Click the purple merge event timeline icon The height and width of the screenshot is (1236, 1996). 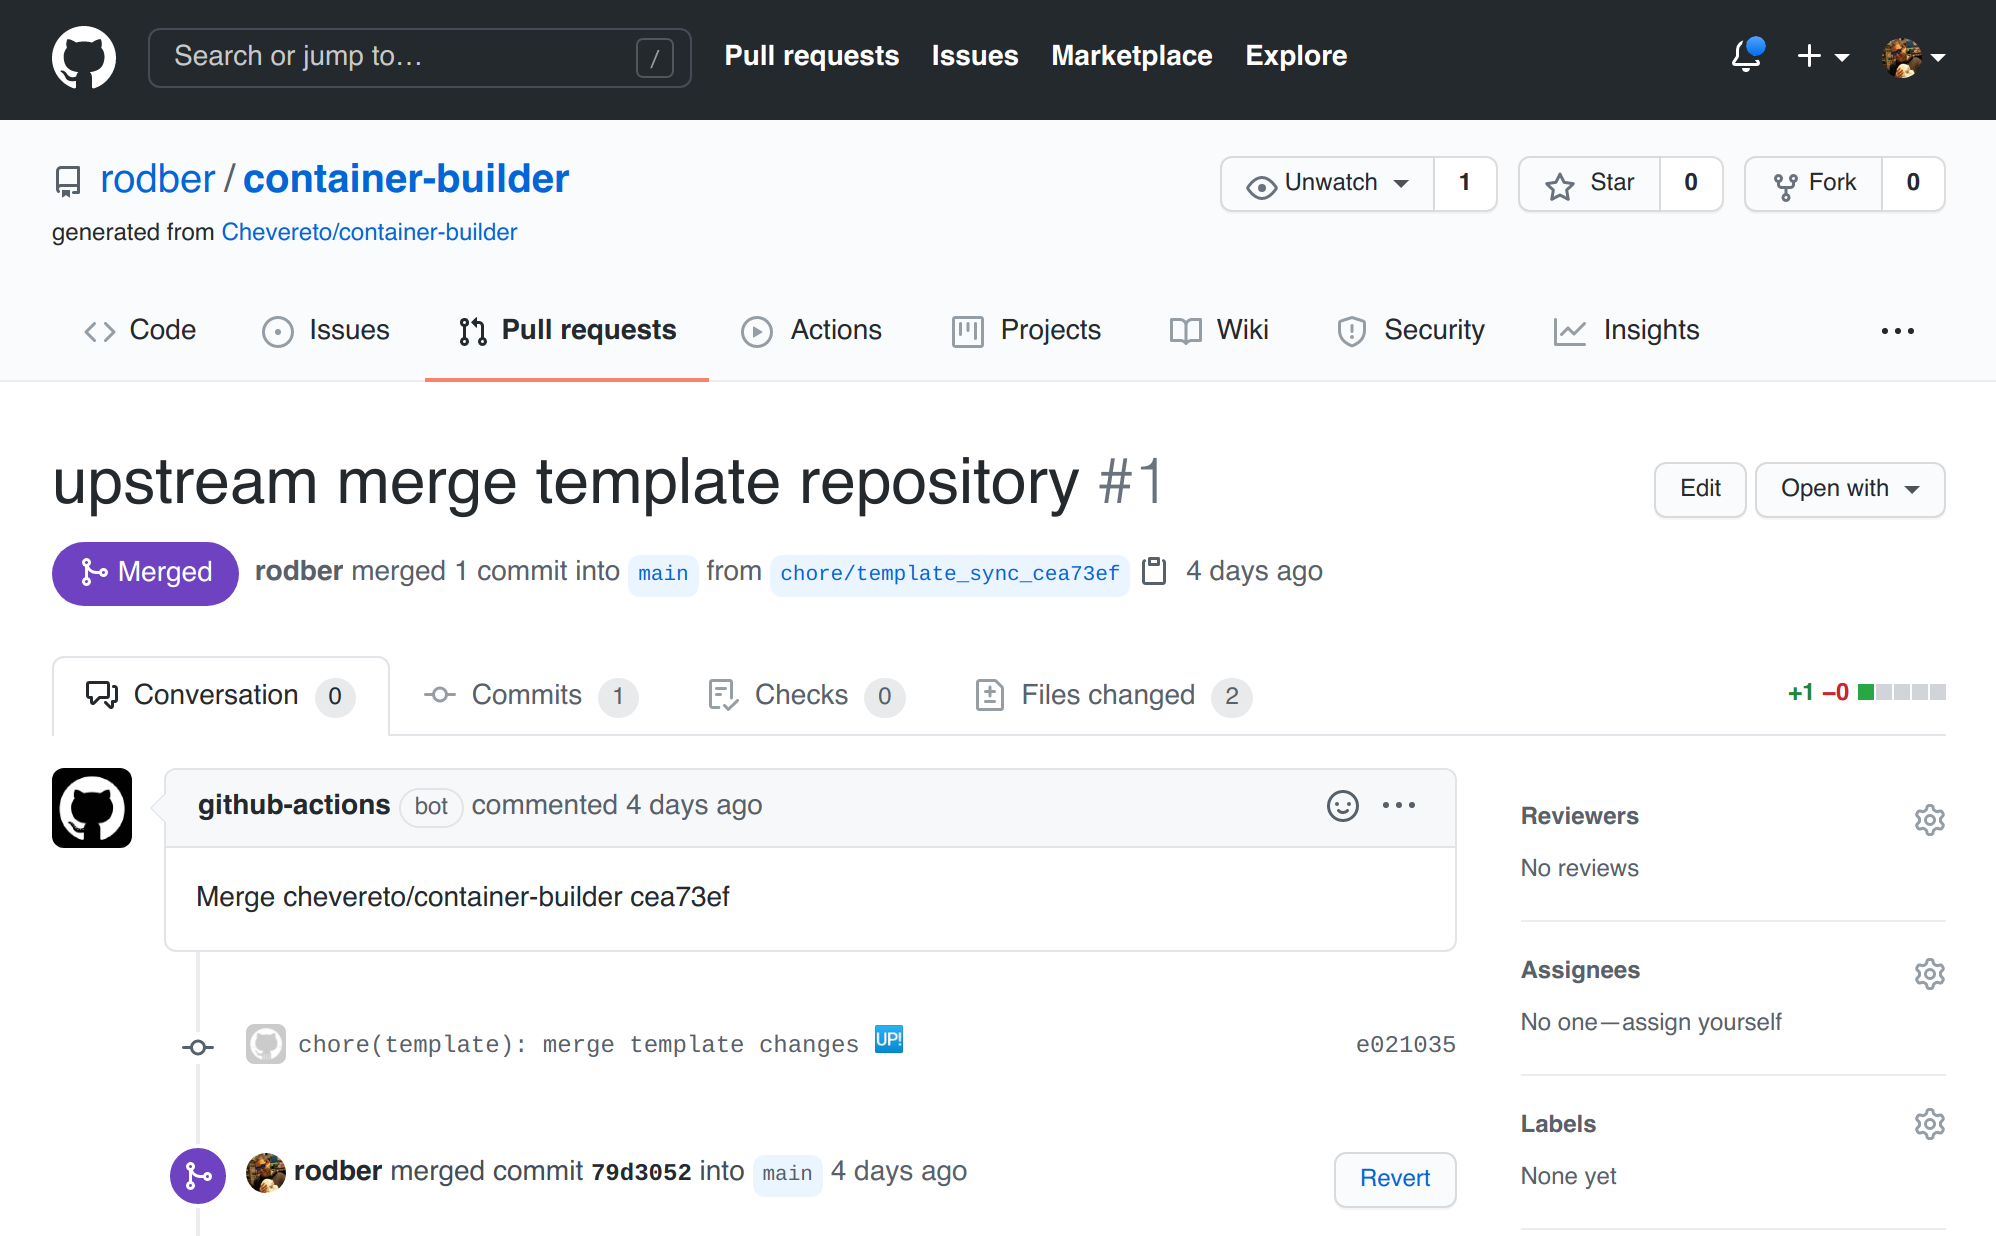point(198,1176)
